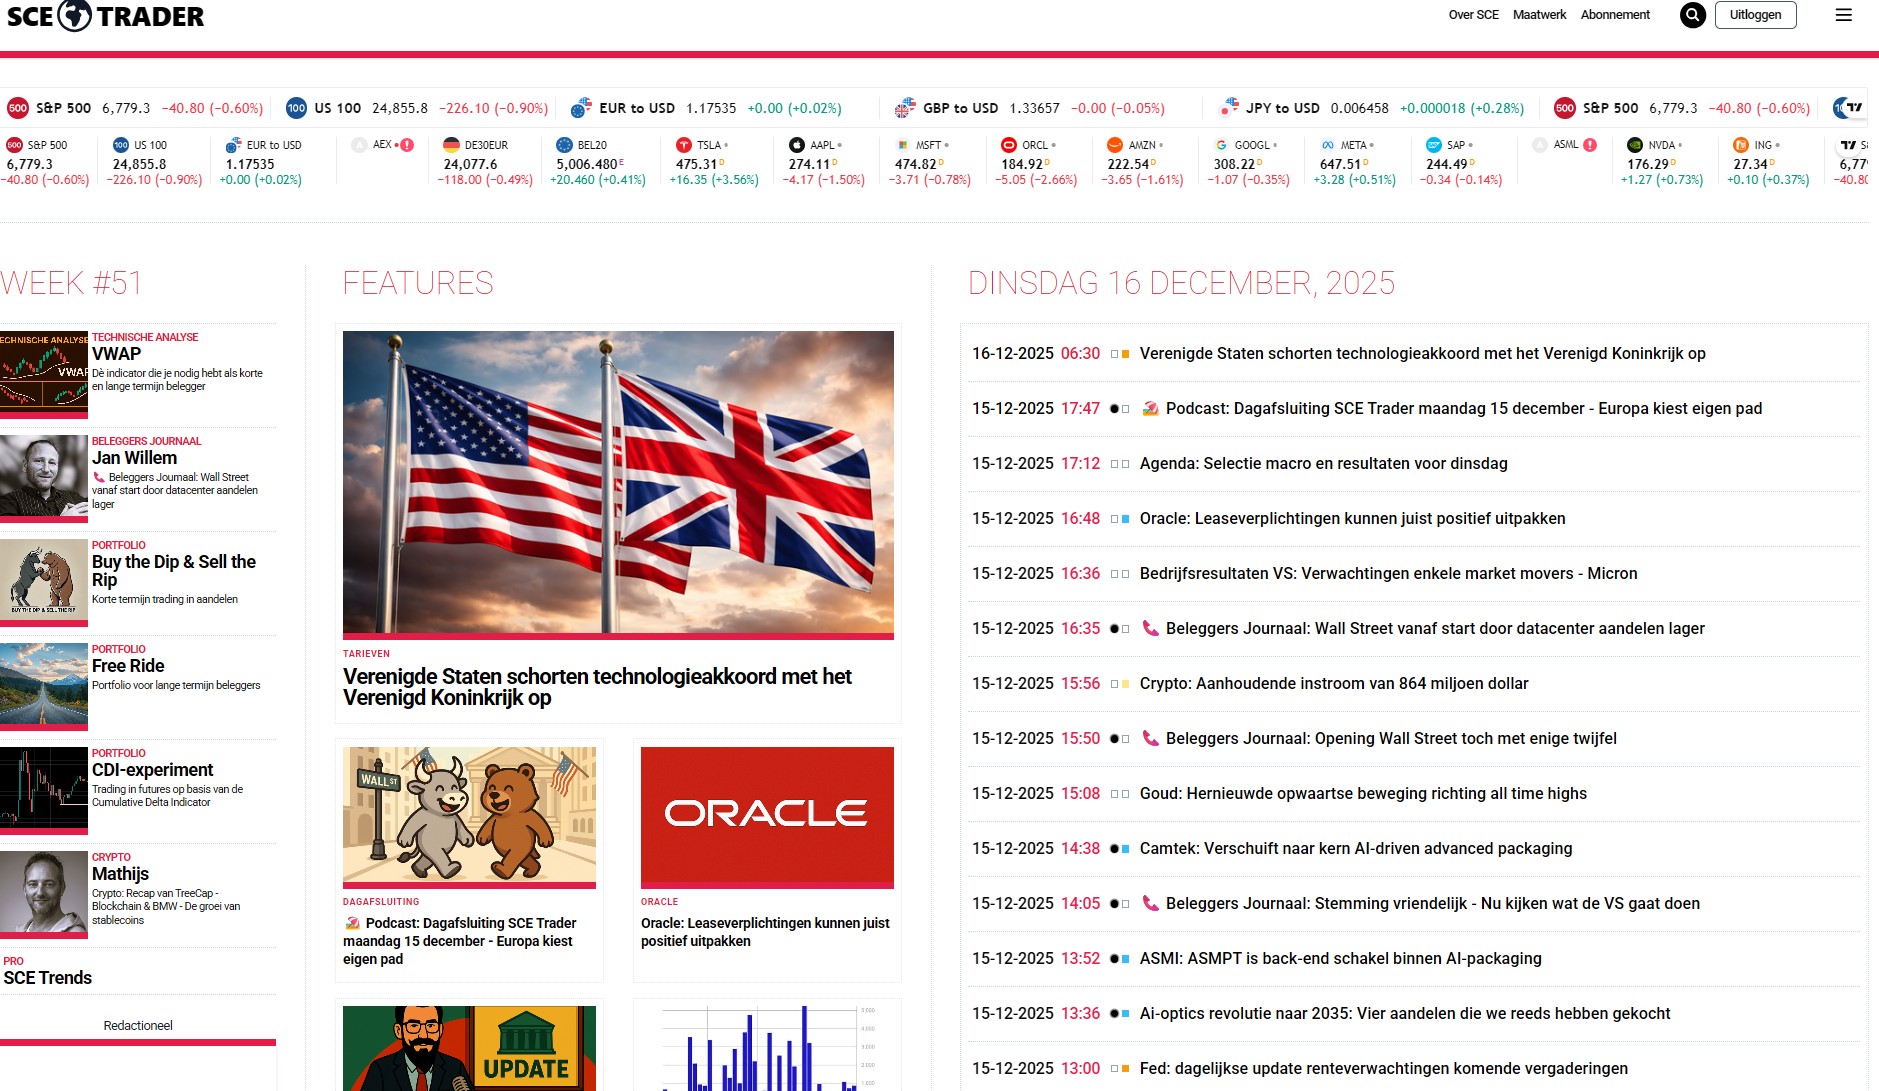Click the phone icon in the 15:50 news row
Viewport: 1879px width, 1091px height.
pyautogui.click(x=1151, y=738)
